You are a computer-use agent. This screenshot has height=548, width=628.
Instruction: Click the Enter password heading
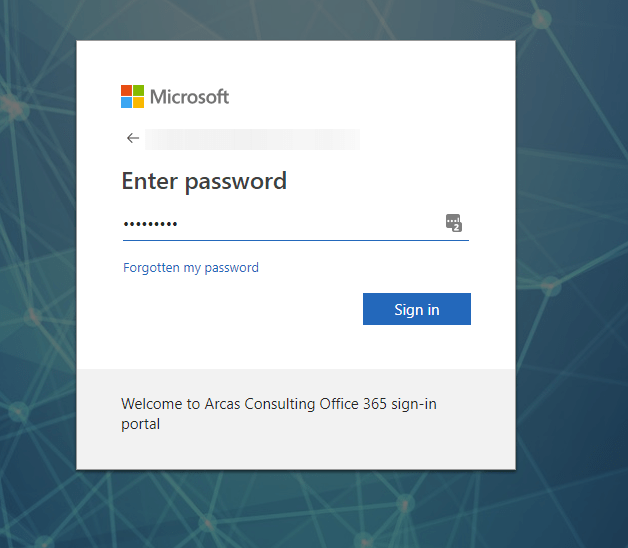(204, 181)
